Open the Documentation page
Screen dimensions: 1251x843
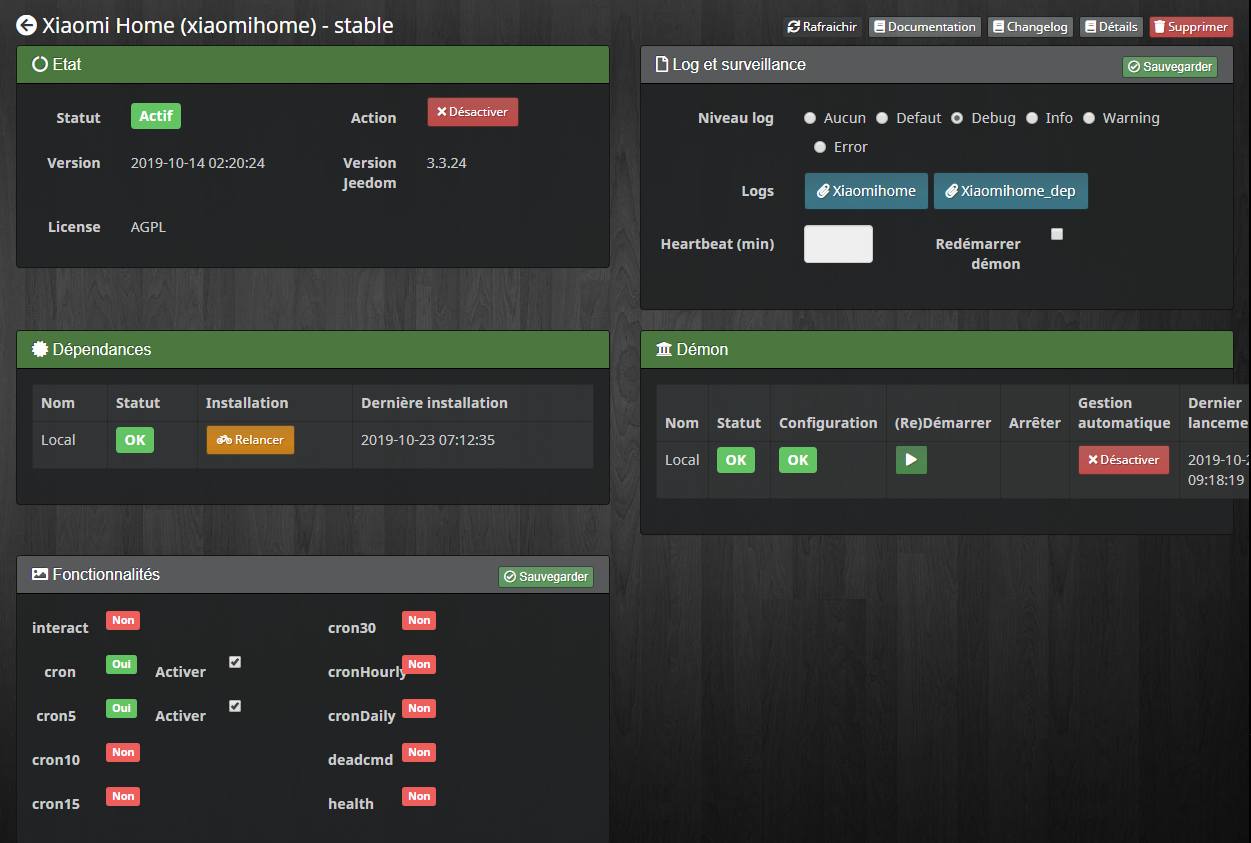(925, 27)
